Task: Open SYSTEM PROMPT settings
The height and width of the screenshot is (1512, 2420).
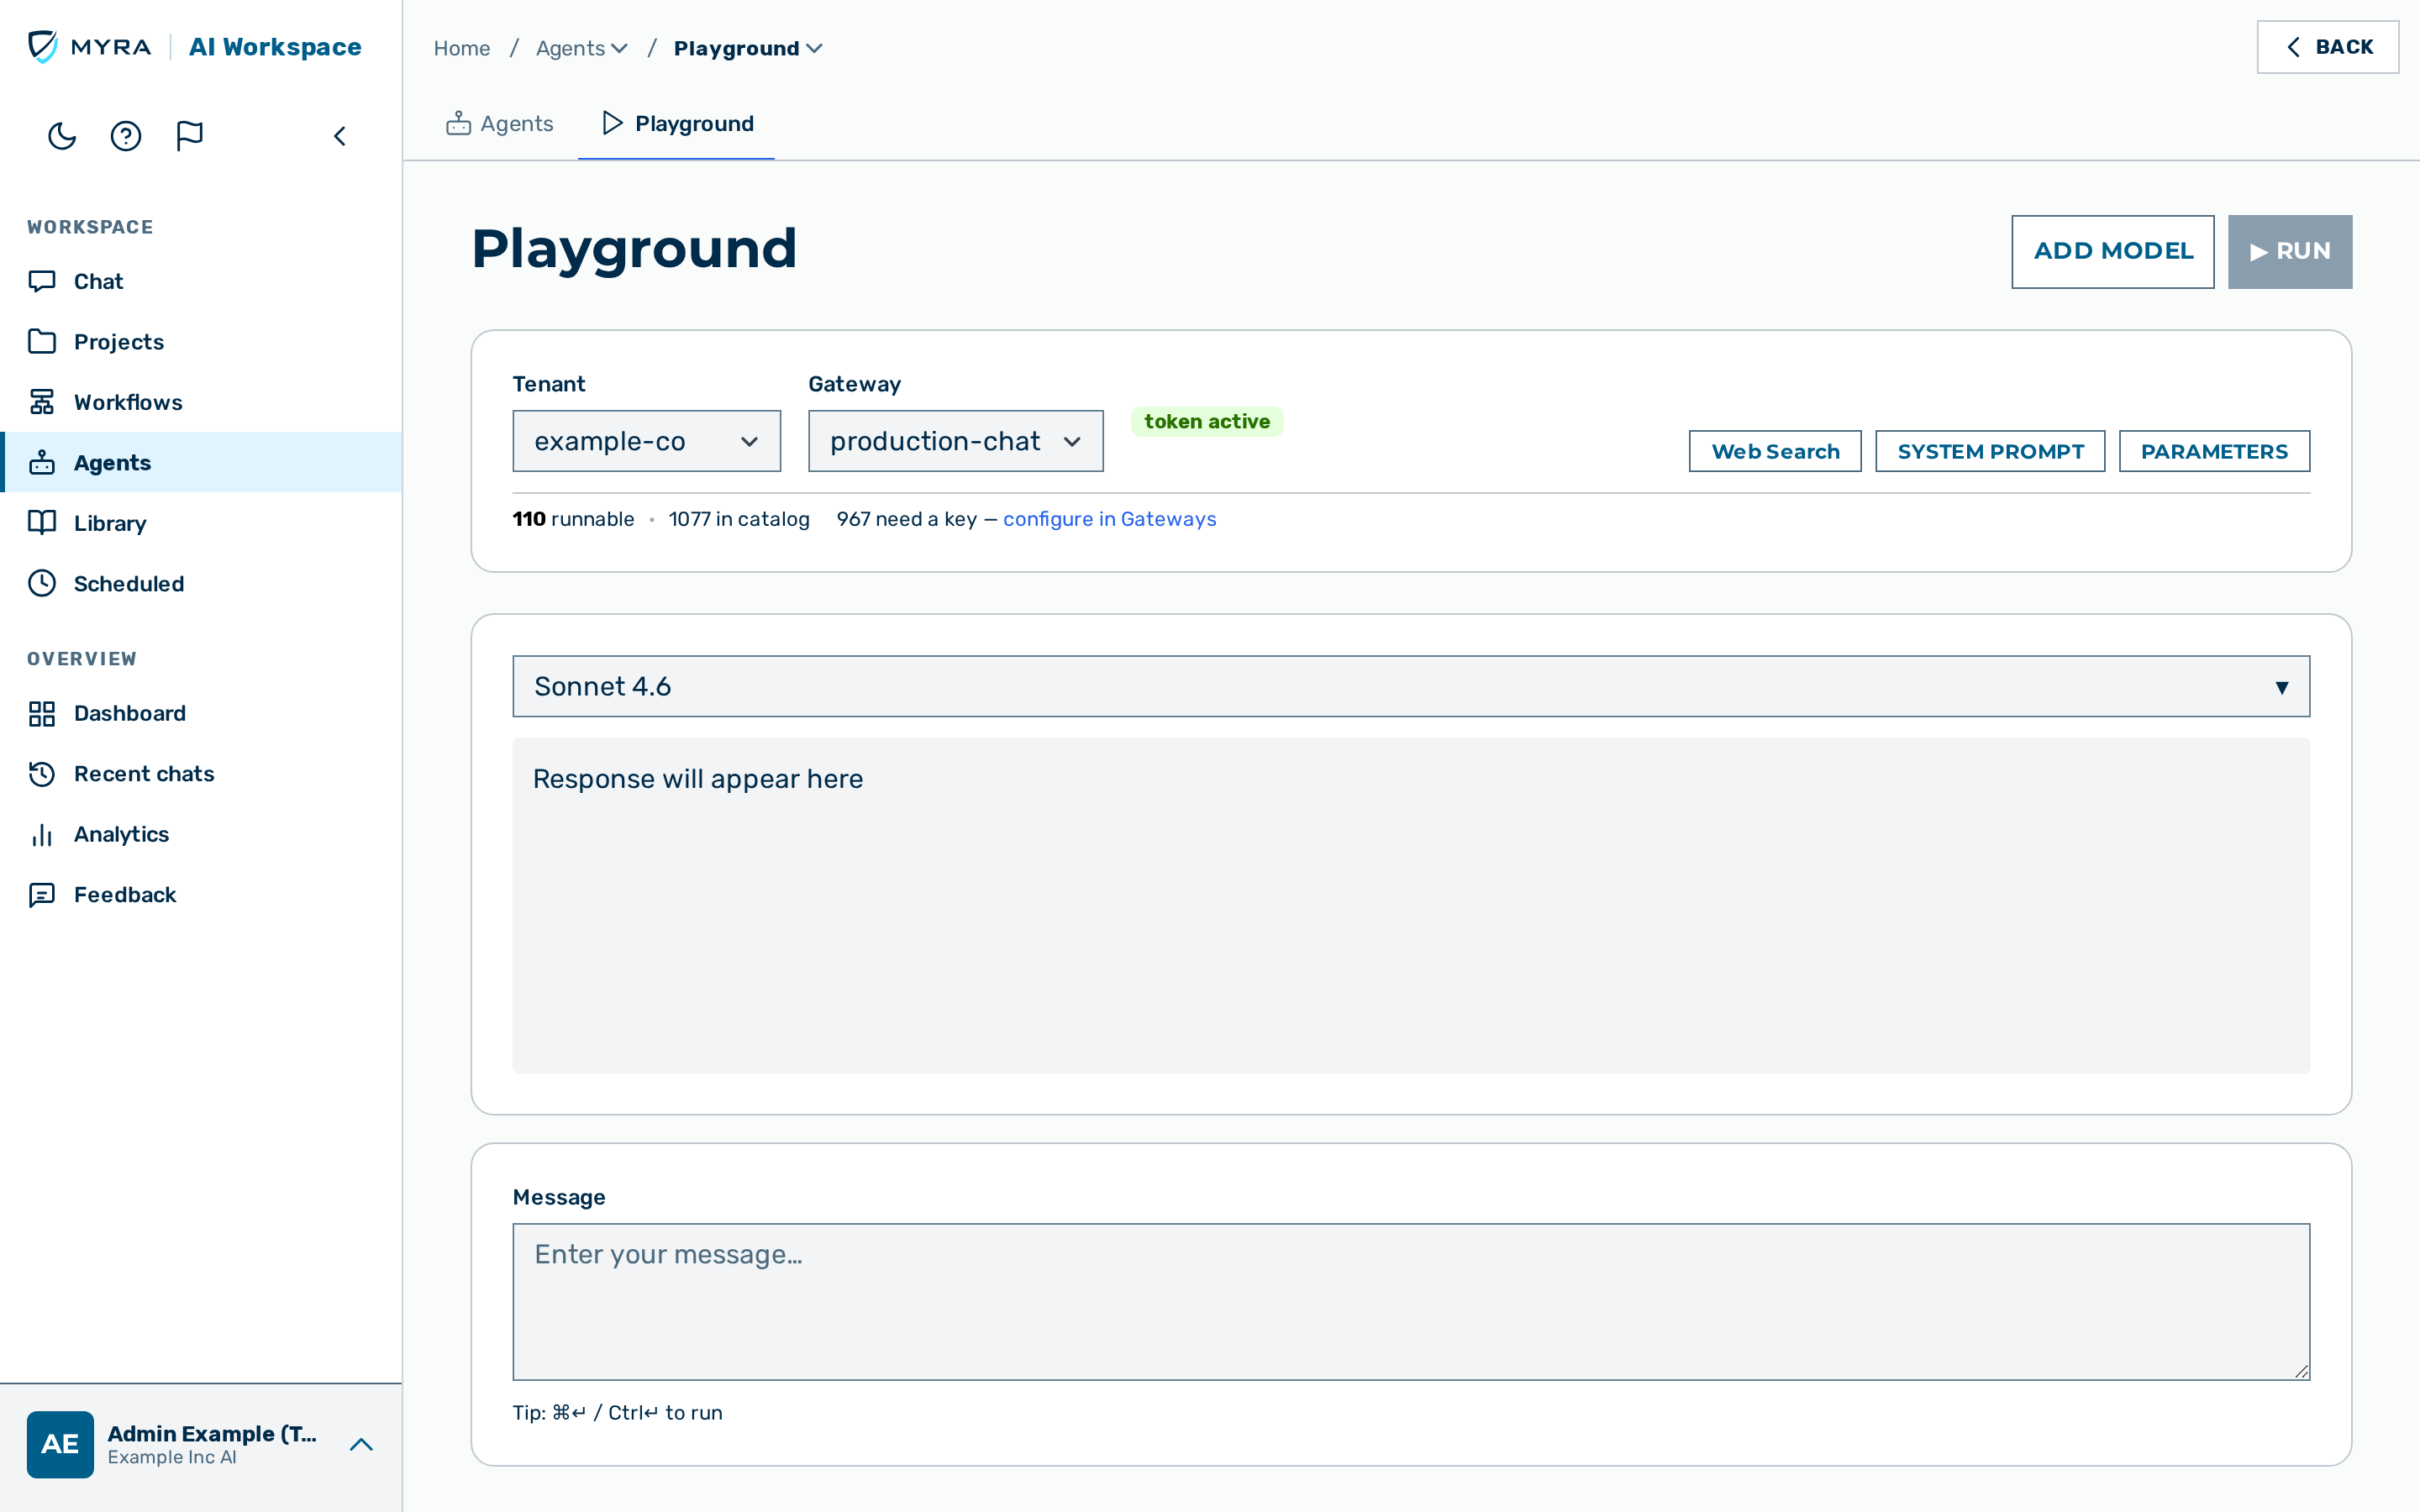Action: click(x=1990, y=451)
